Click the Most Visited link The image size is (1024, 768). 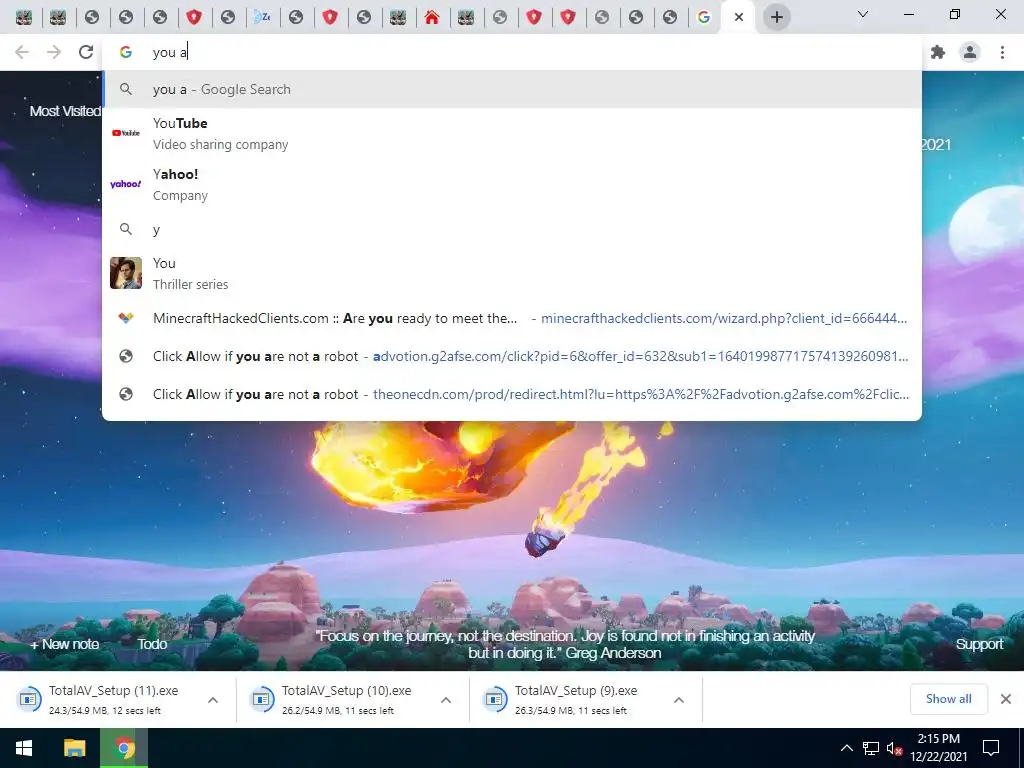(x=65, y=111)
